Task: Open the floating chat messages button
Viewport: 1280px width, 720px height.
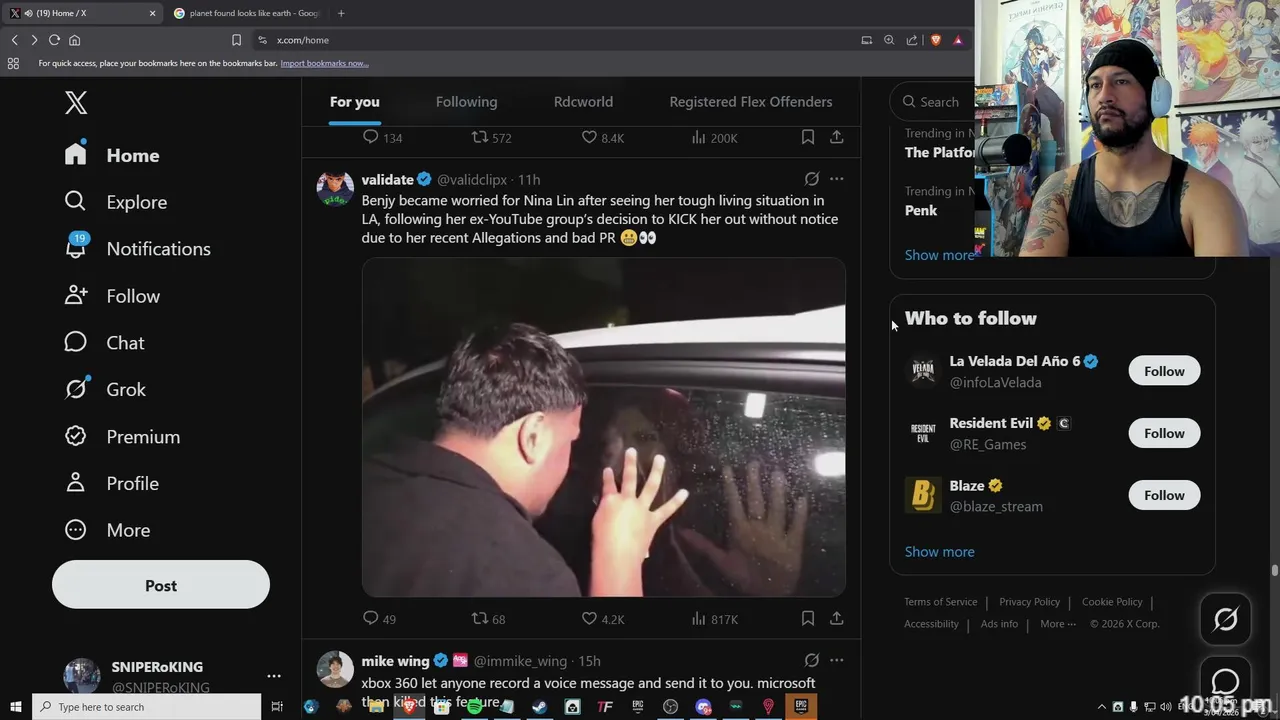Action: pyautogui.click(x=1225, y=682)
